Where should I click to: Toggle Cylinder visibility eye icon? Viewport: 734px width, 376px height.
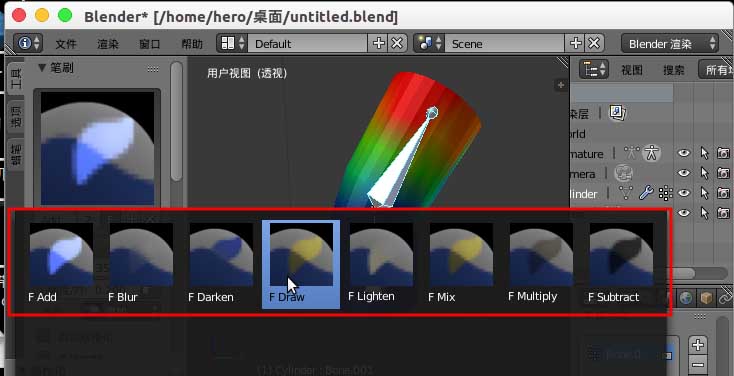click(x=684, y=193)
